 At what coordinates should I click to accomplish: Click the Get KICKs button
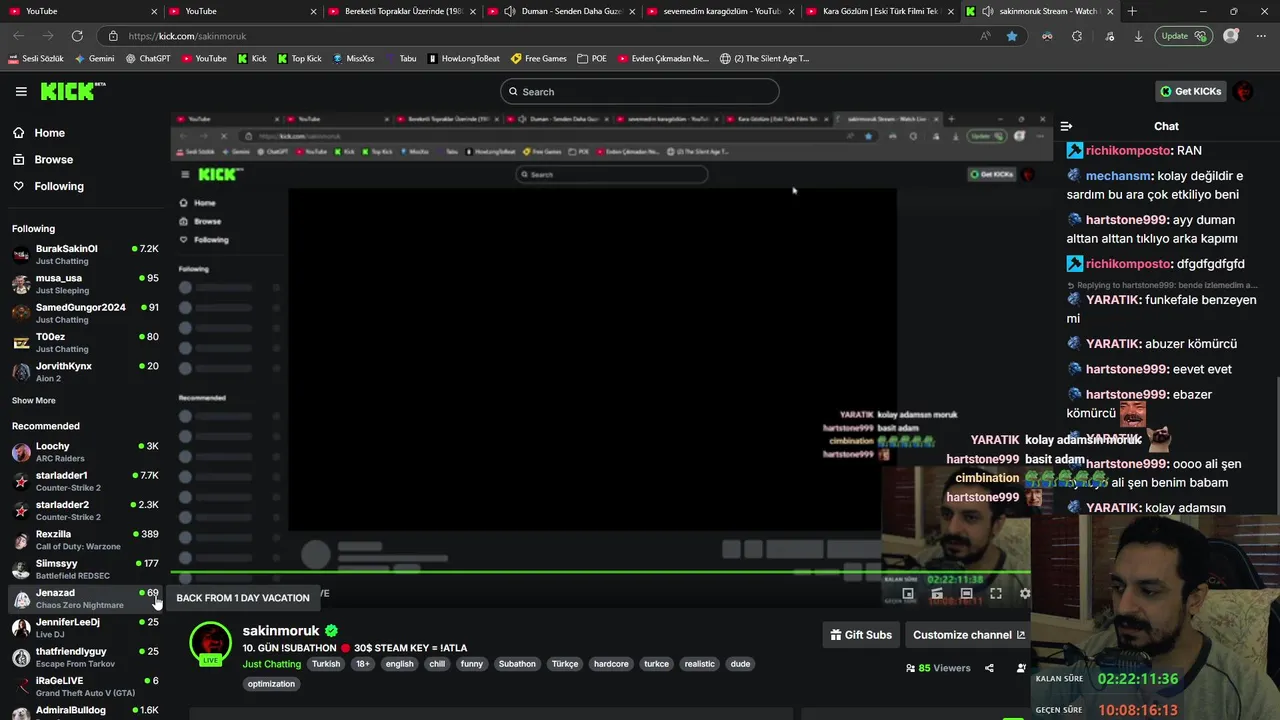click(1190, 91)
